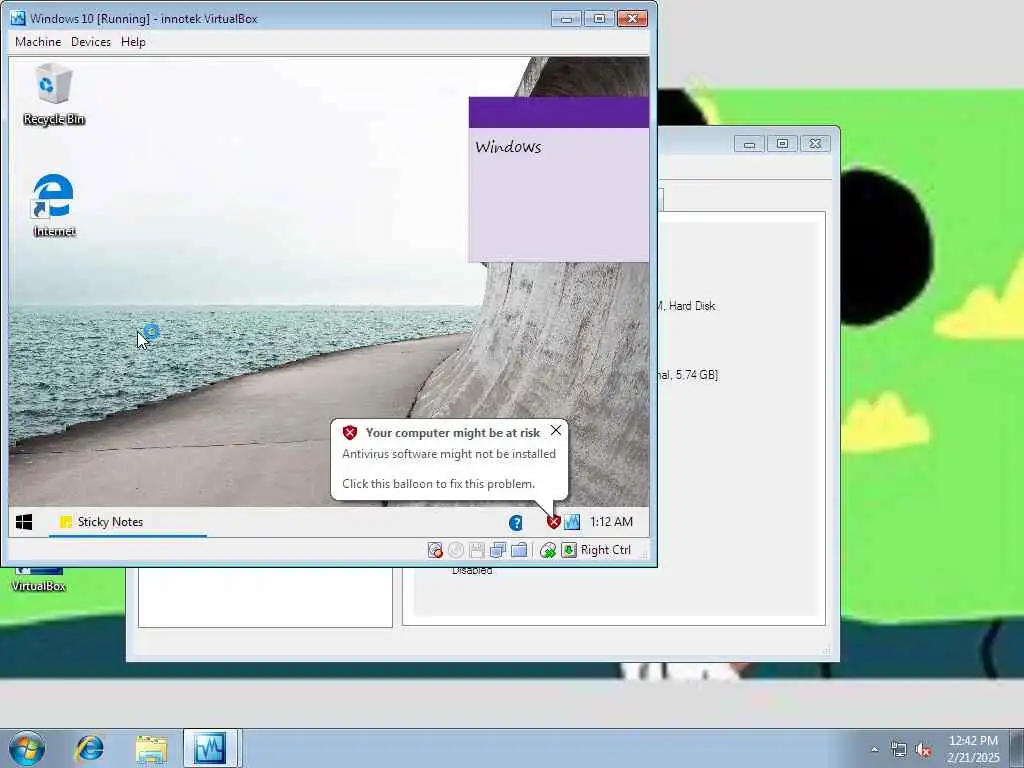Click the VirtualBox title bar icon
This screenshot has height=768, width=1024.
[18, 18]
